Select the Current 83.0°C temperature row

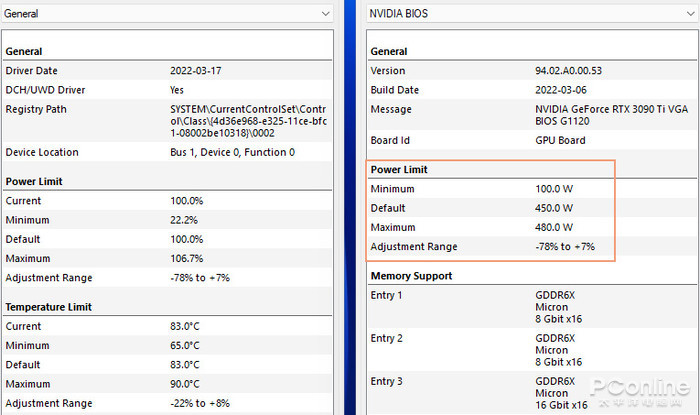[167, 326]
